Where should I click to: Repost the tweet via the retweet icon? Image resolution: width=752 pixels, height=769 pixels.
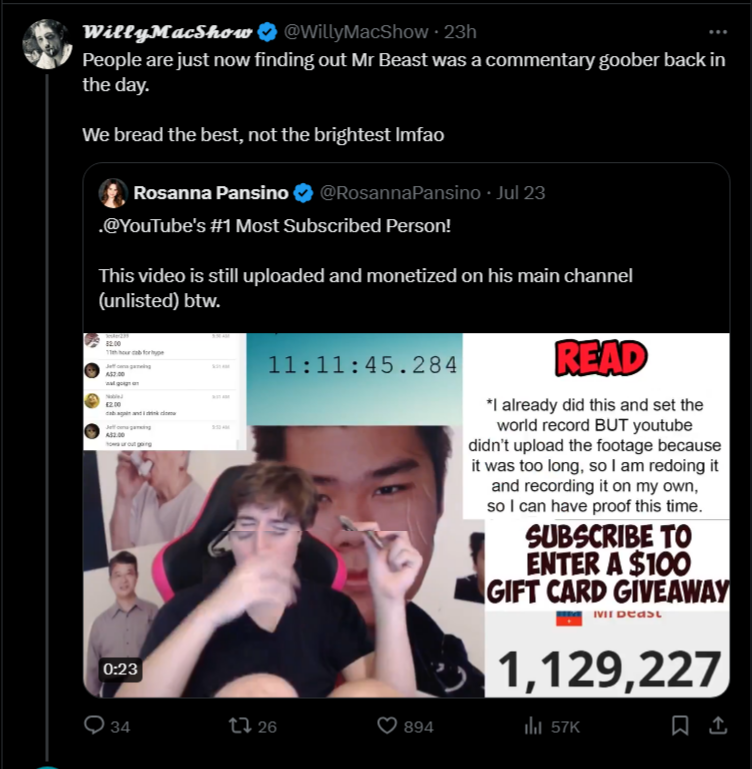pos(240,725)
